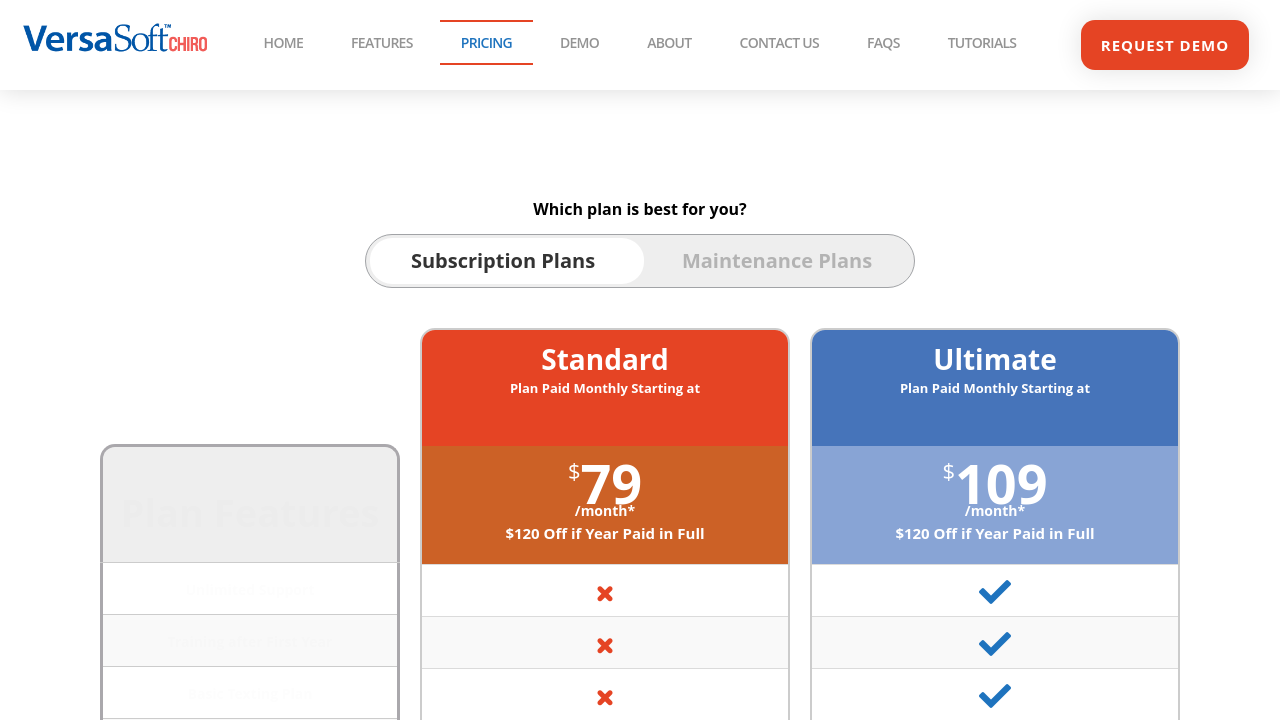Click the first blue checkmark under Ultimate
This screenshot has width=1280, height=720.
point(995,592)
